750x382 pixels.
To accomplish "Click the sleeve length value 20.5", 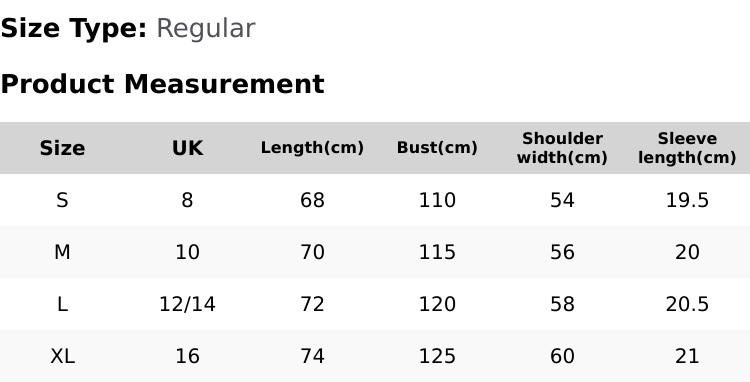I will [687, 304].
